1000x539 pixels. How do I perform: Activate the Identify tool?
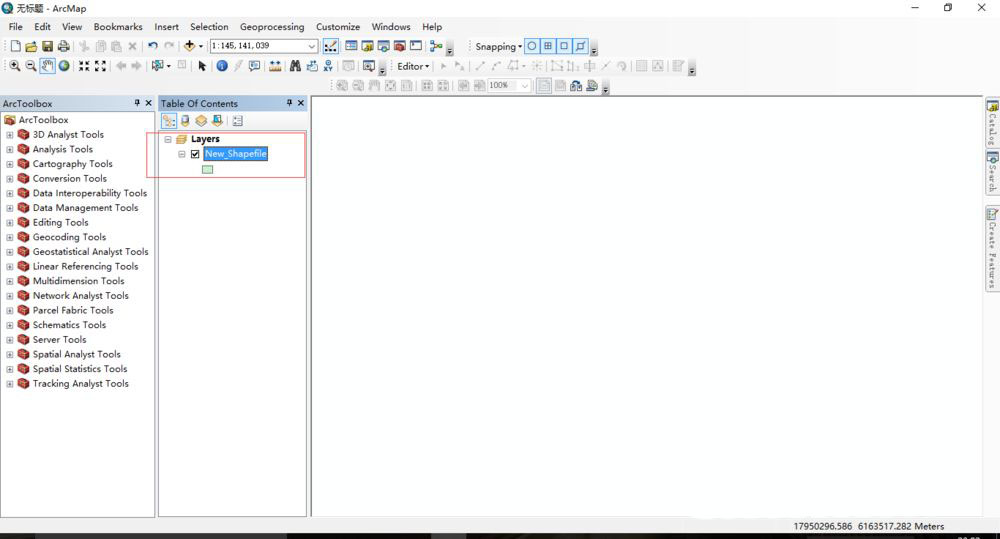pyautogui.click(x=222, y=66)
